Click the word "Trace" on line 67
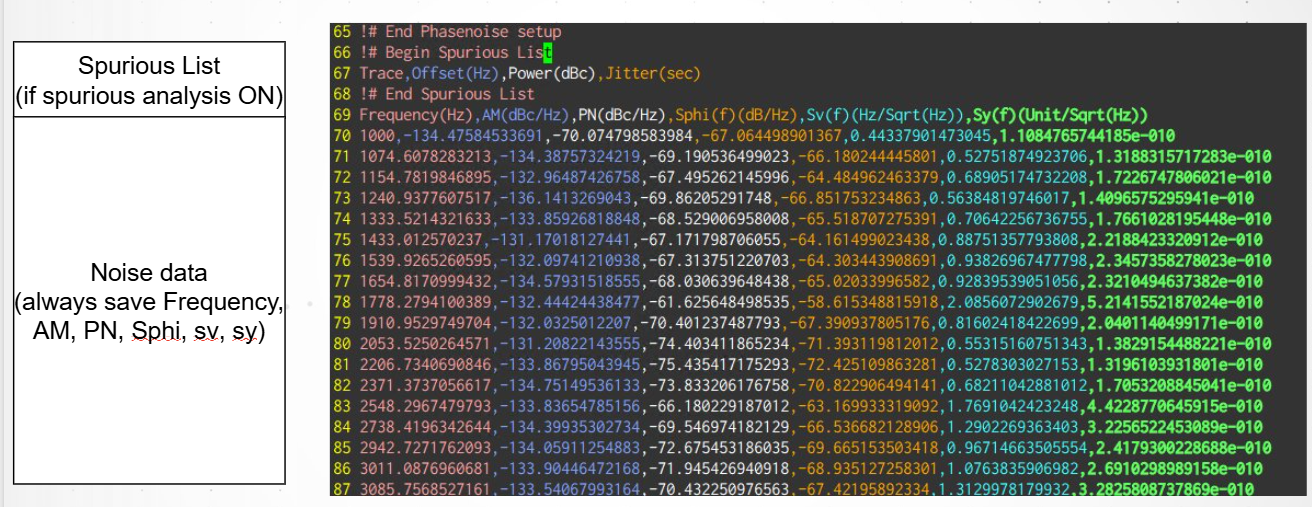The height and width of the screenshot is (507, 1312). coord(381,73)
